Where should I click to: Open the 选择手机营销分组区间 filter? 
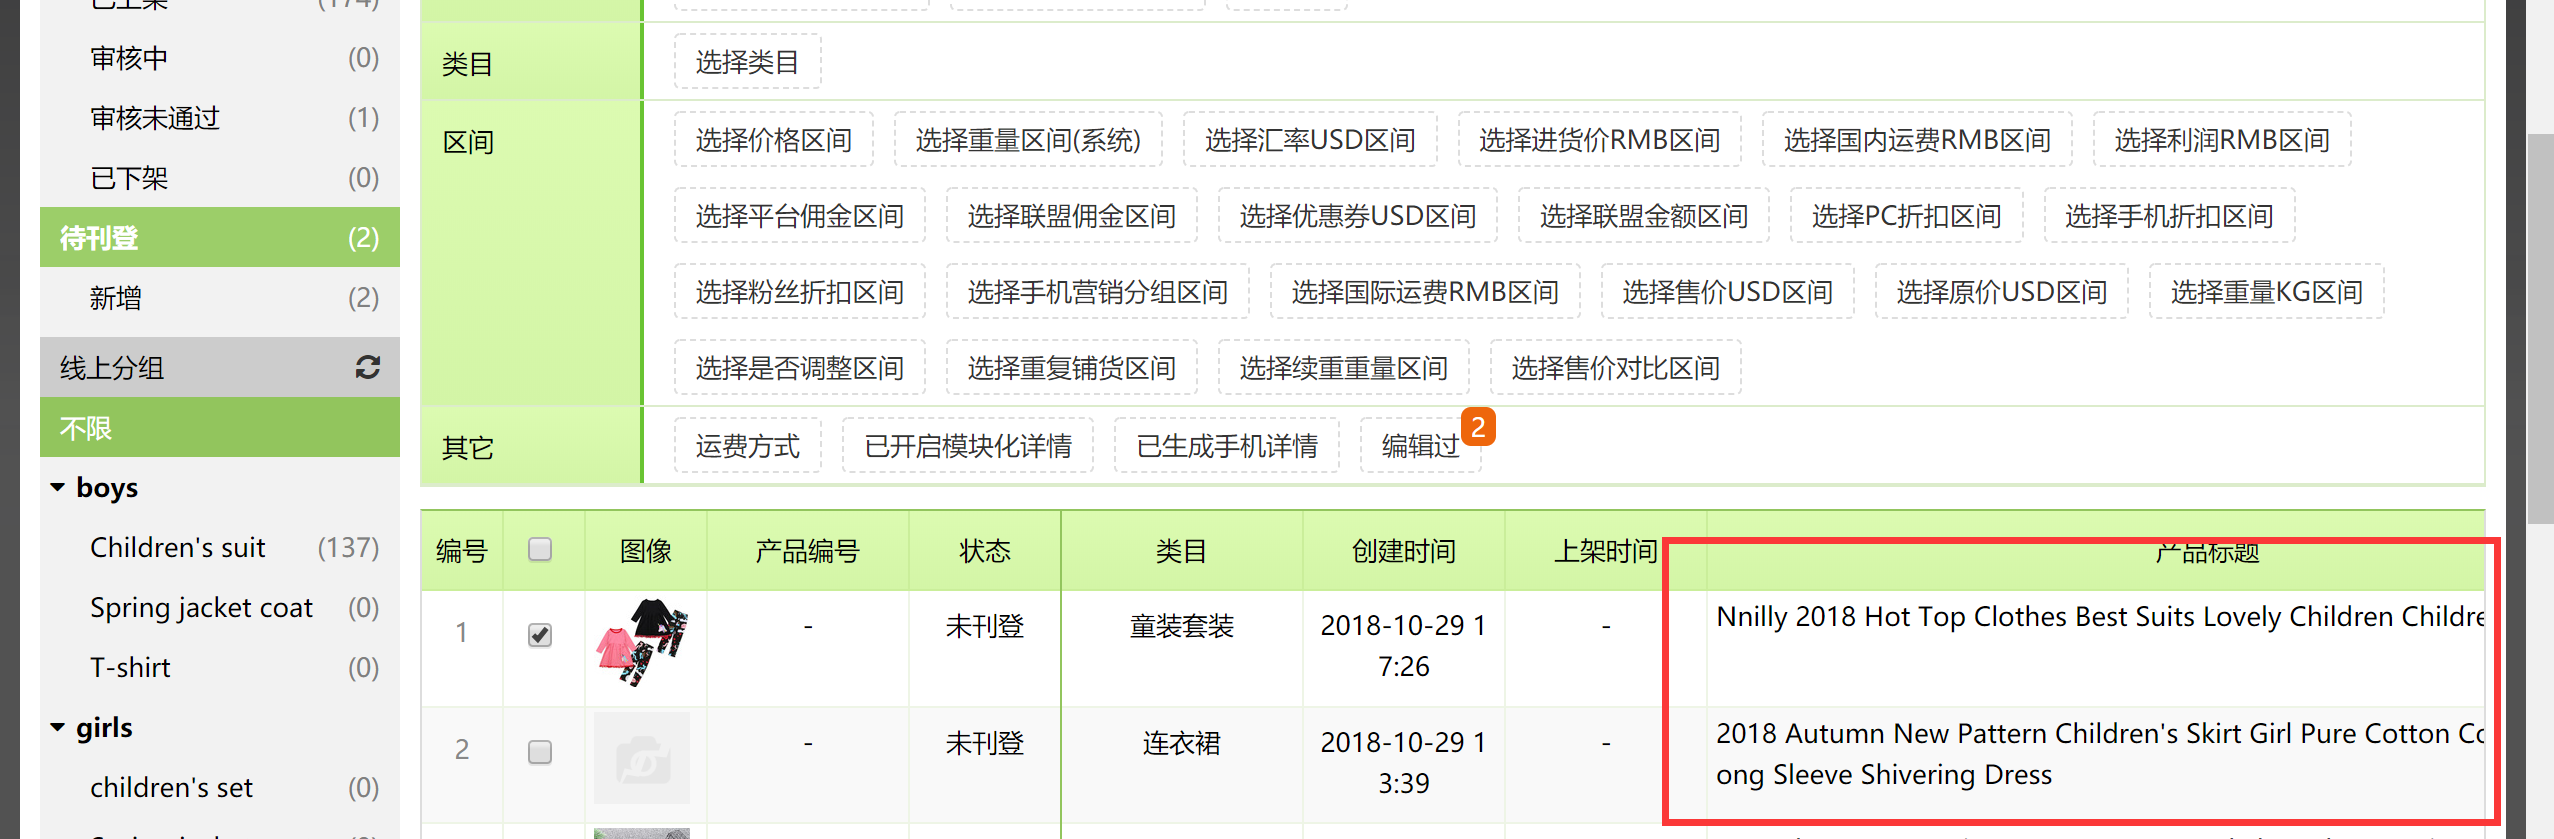point(1097,292)
